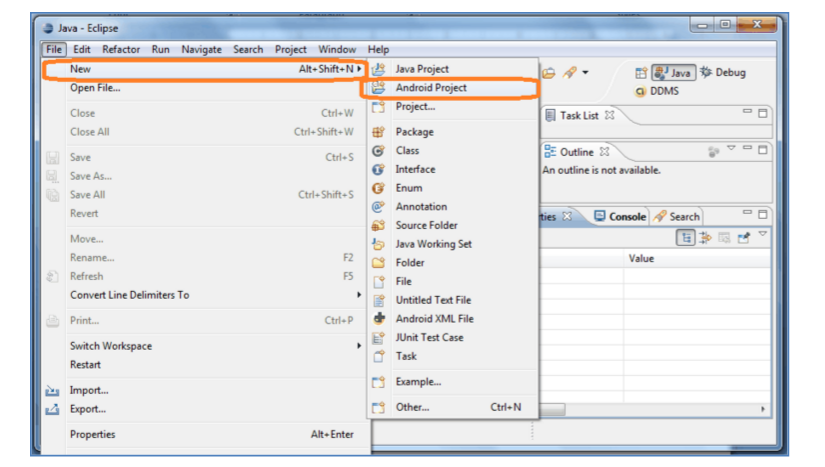Open the Window menu
This screenshot has width=825, height=467.
337,49
